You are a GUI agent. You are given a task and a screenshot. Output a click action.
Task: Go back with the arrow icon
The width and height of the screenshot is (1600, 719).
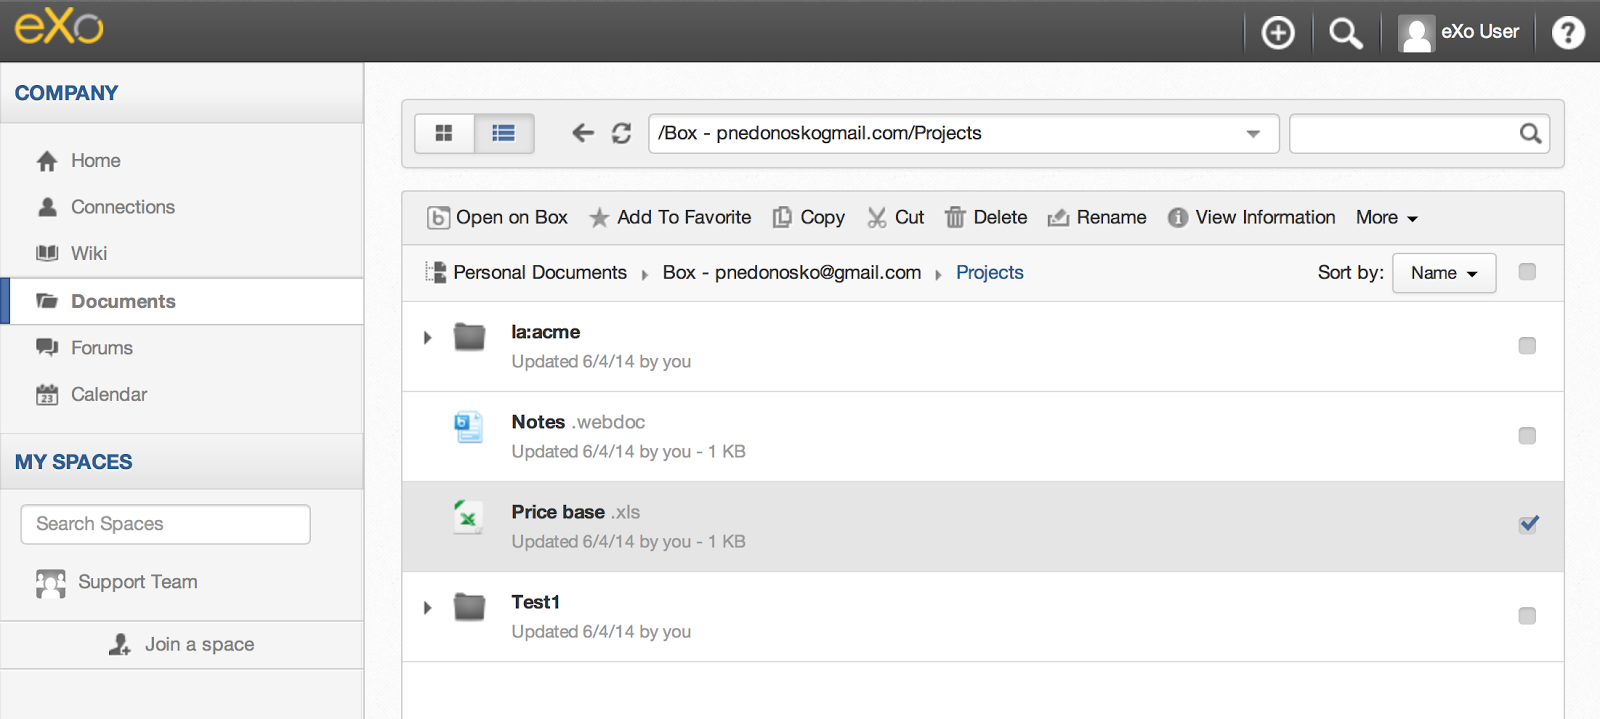(583, 133)
